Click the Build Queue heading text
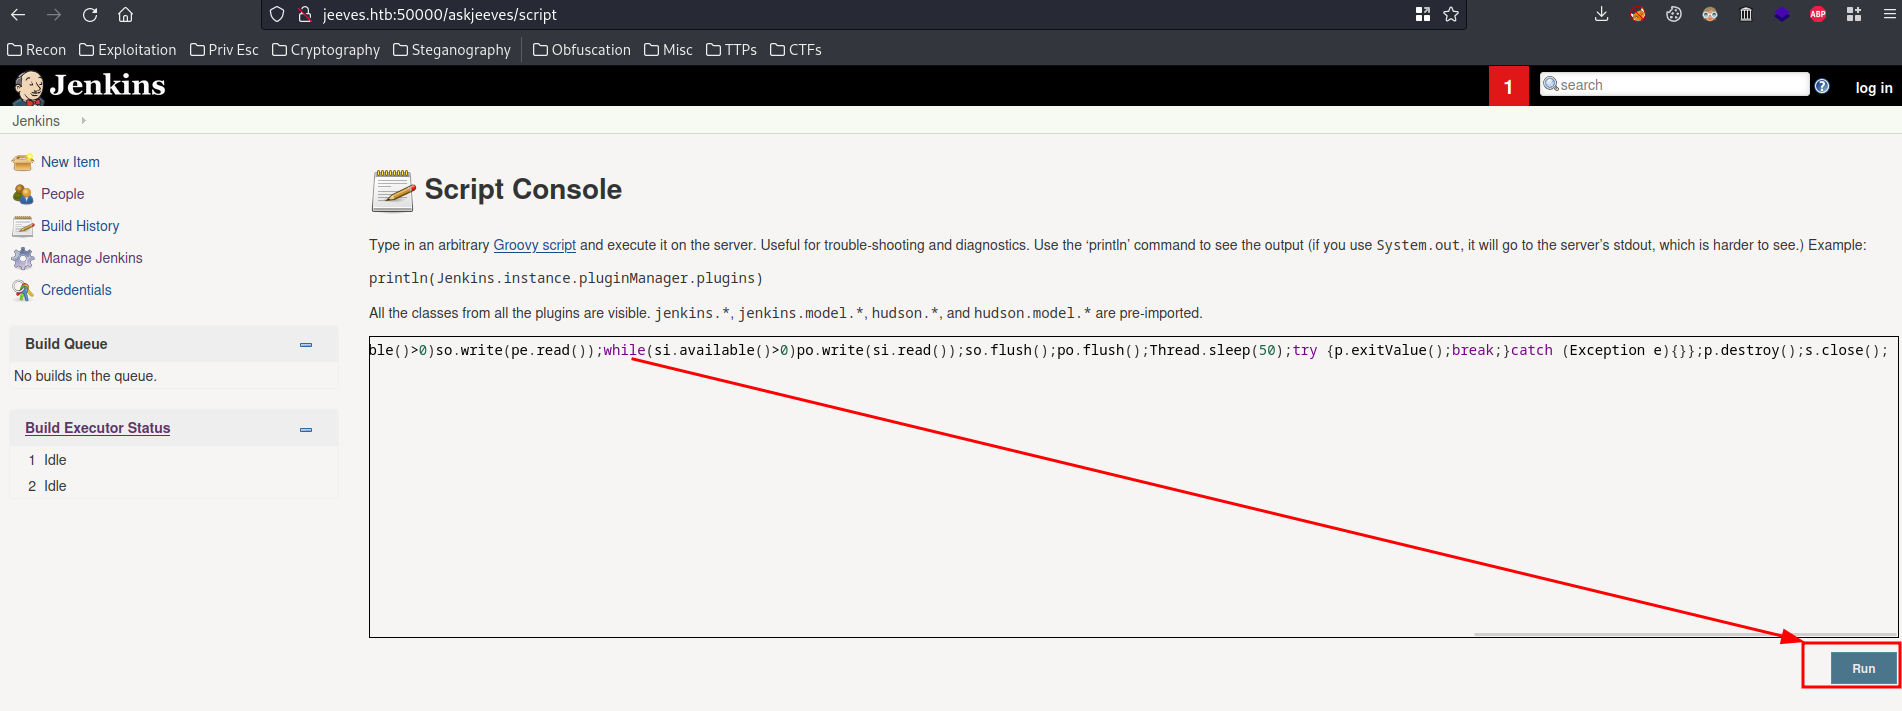1902x711 pixels. pos(66,344)
